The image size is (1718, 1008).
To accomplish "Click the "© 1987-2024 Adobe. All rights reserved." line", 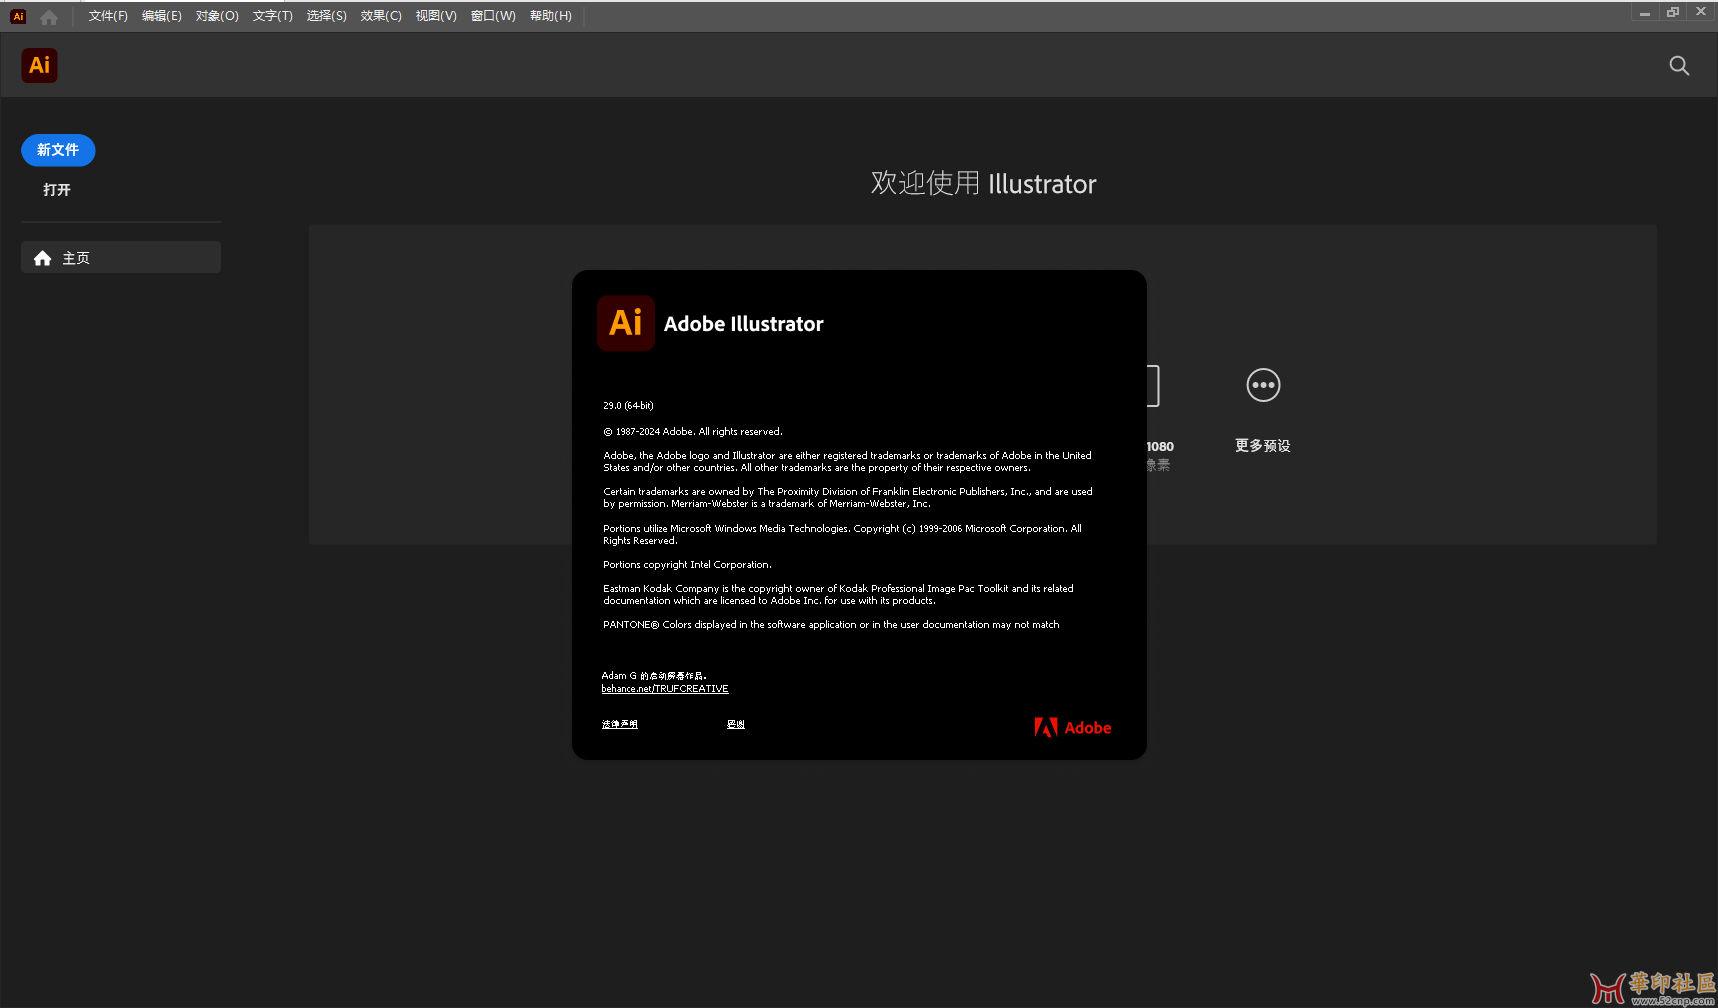I will click(693, 432).
